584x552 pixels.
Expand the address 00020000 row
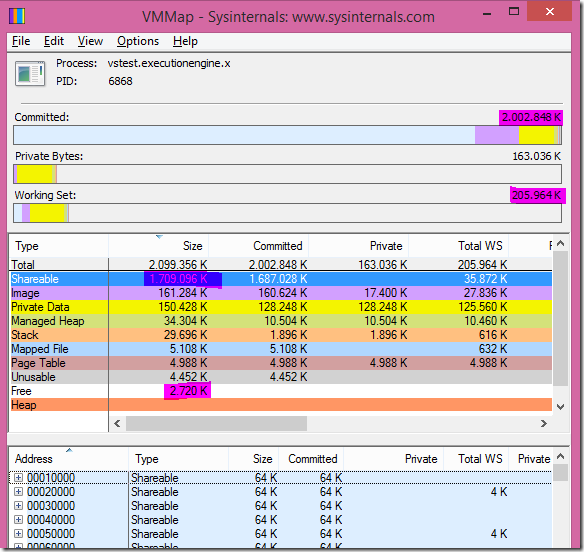coord(18,492)
